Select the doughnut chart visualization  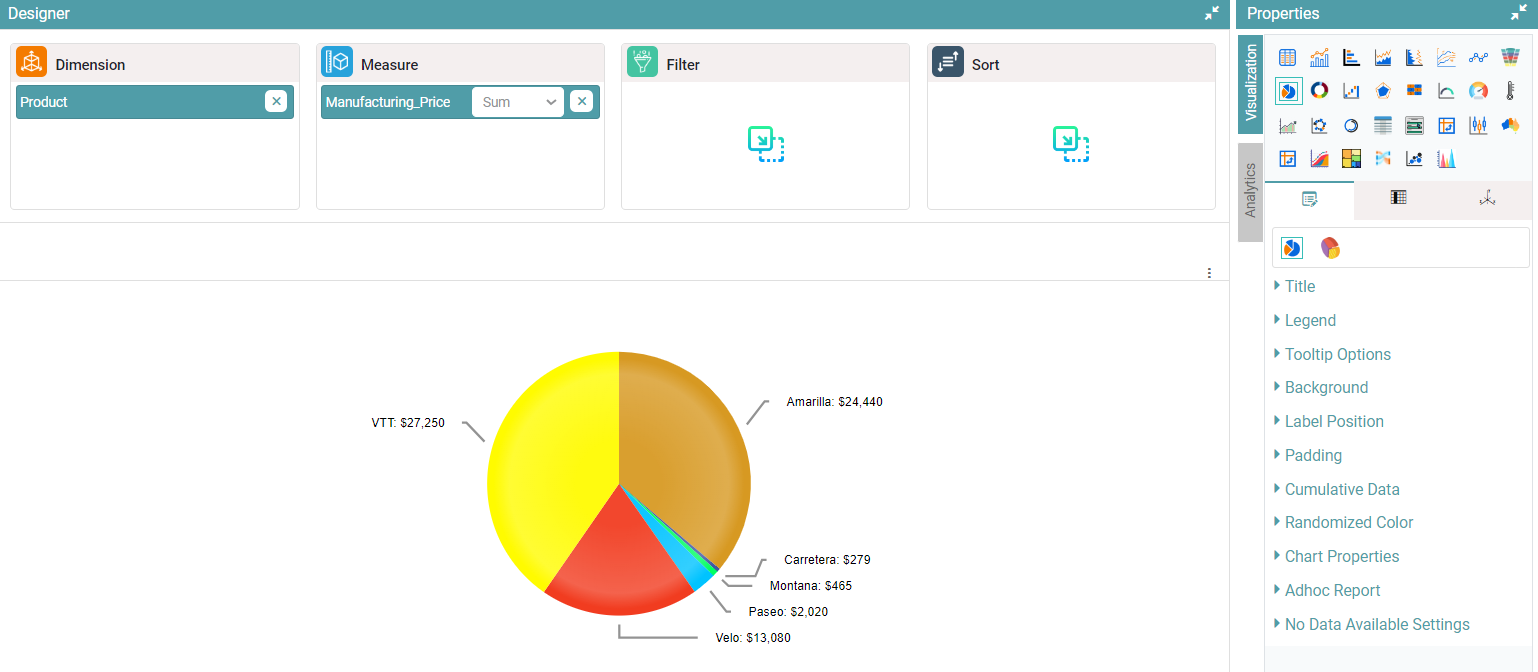point(1319,91)
